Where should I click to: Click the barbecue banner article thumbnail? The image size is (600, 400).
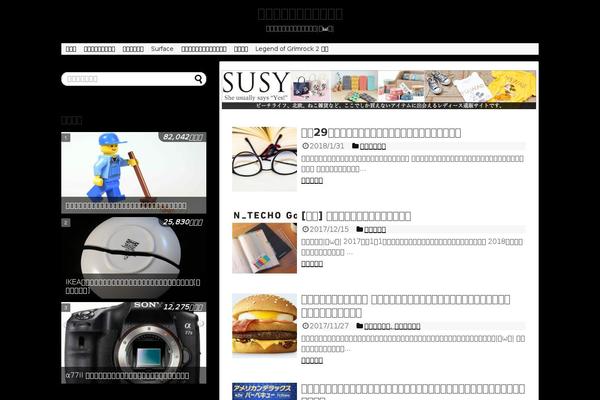pos(264,391)
